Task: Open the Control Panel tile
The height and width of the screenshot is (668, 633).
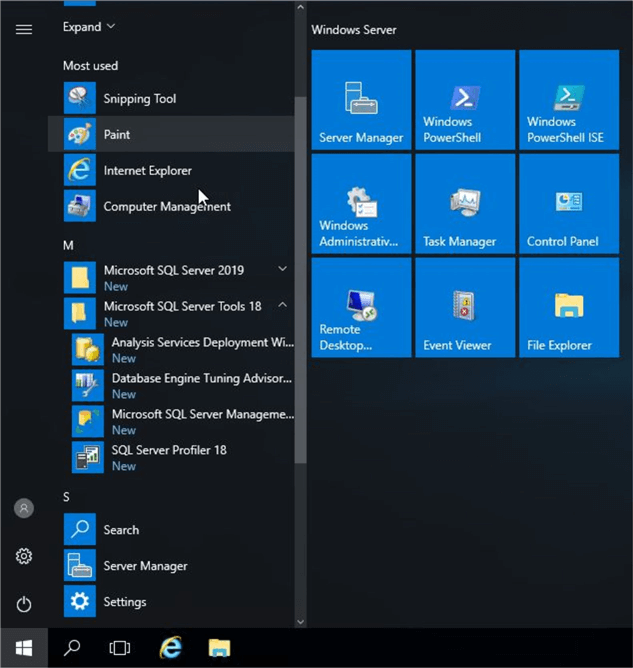Action: [x=568, y=204]
